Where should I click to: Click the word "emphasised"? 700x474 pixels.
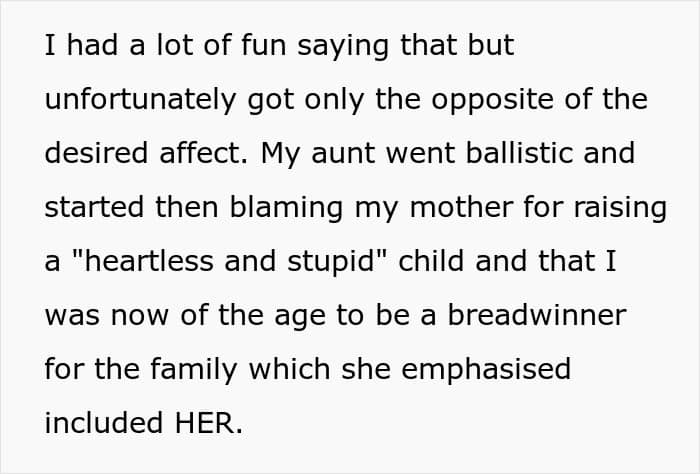click(486, 370)
